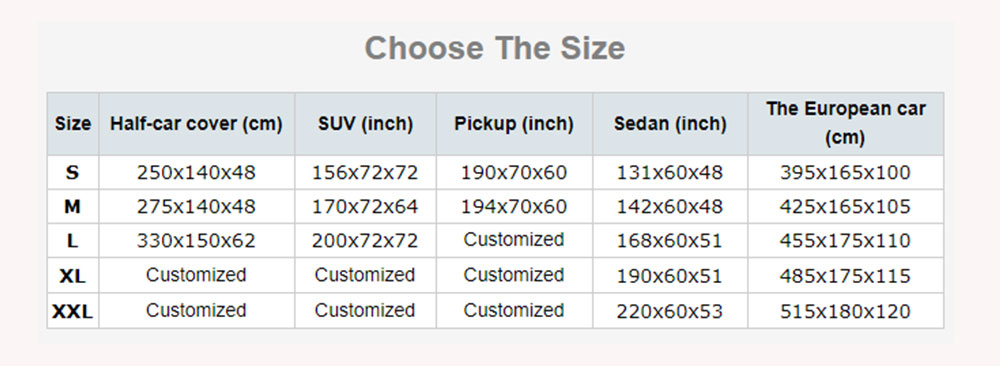1000x366 pixels.
Task: Select the 156x72x72 SUV cell
Action: (365, 172)
